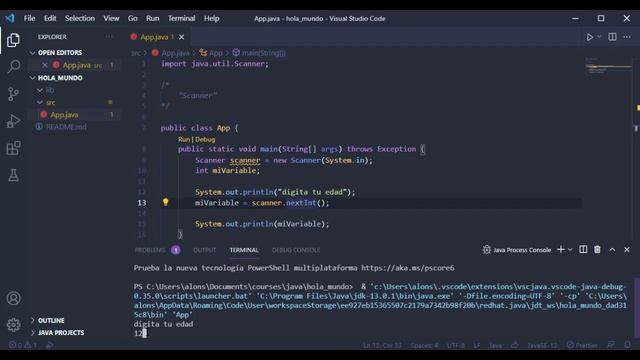Open App.java in the src folder tree
This screenshot has height=360, width=640.
tap(64, 115)
